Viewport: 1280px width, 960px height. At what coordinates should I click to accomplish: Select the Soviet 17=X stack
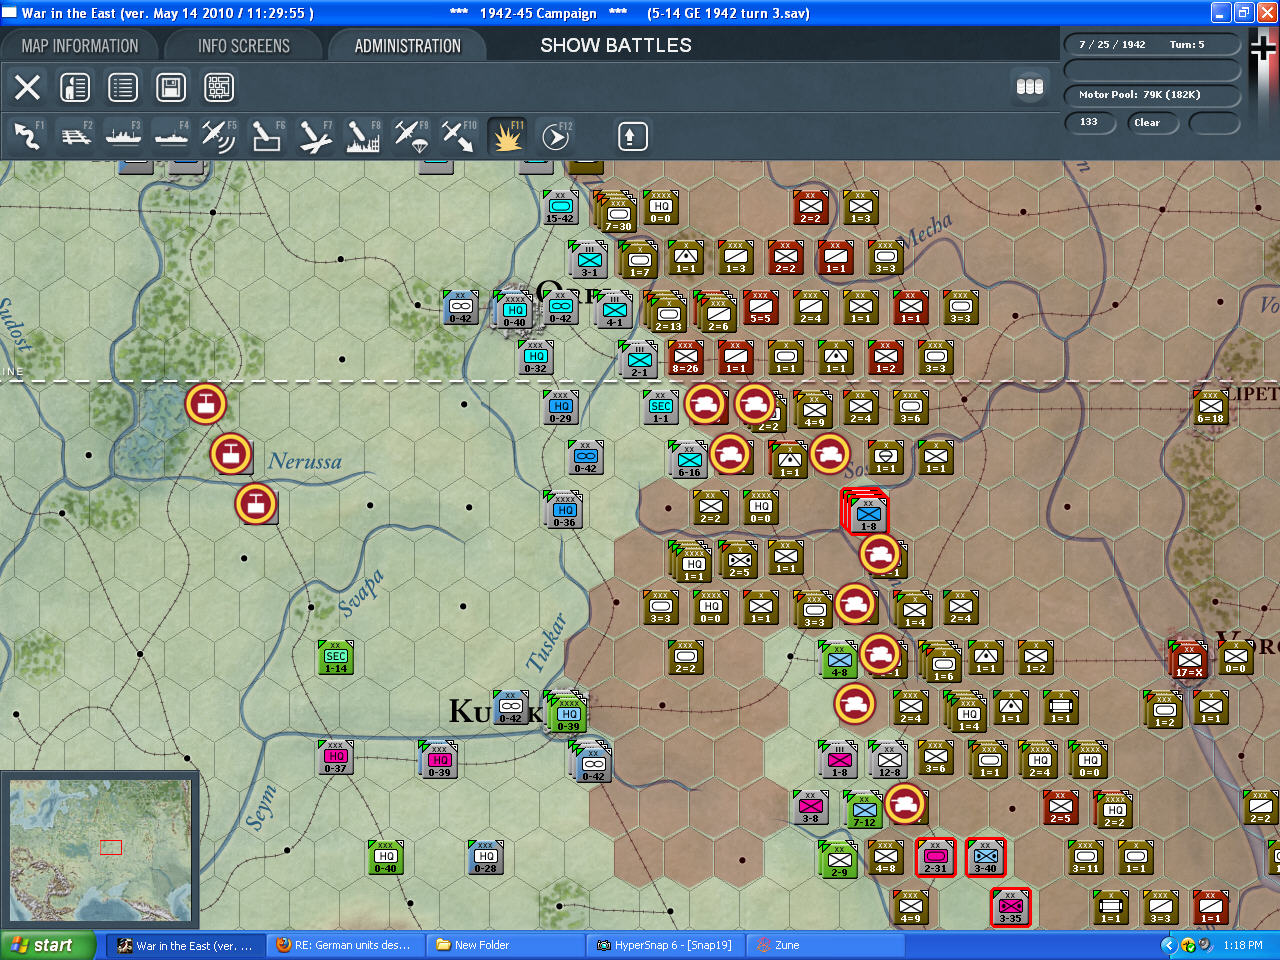point(1189,660)
